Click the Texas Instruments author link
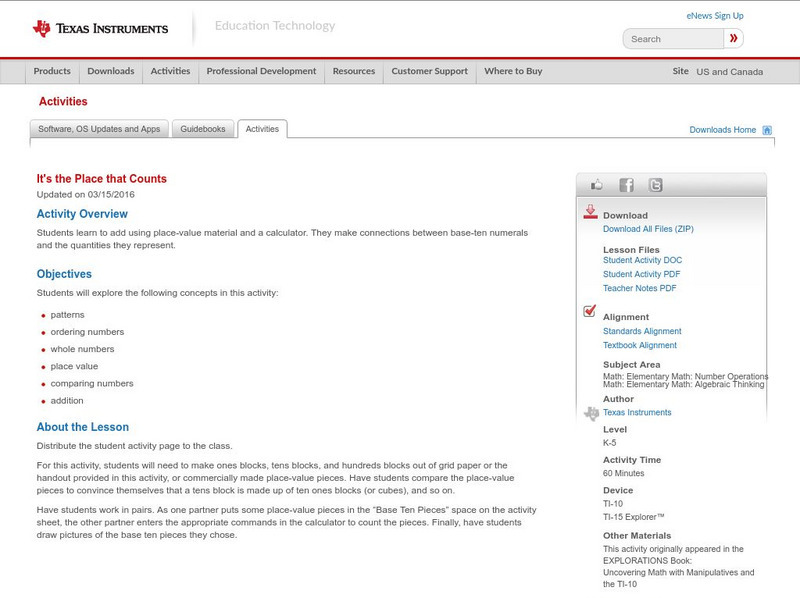Image resolution: width=800 pixels, height=598 pixels. pyautogui.click(x=637, y=412)
